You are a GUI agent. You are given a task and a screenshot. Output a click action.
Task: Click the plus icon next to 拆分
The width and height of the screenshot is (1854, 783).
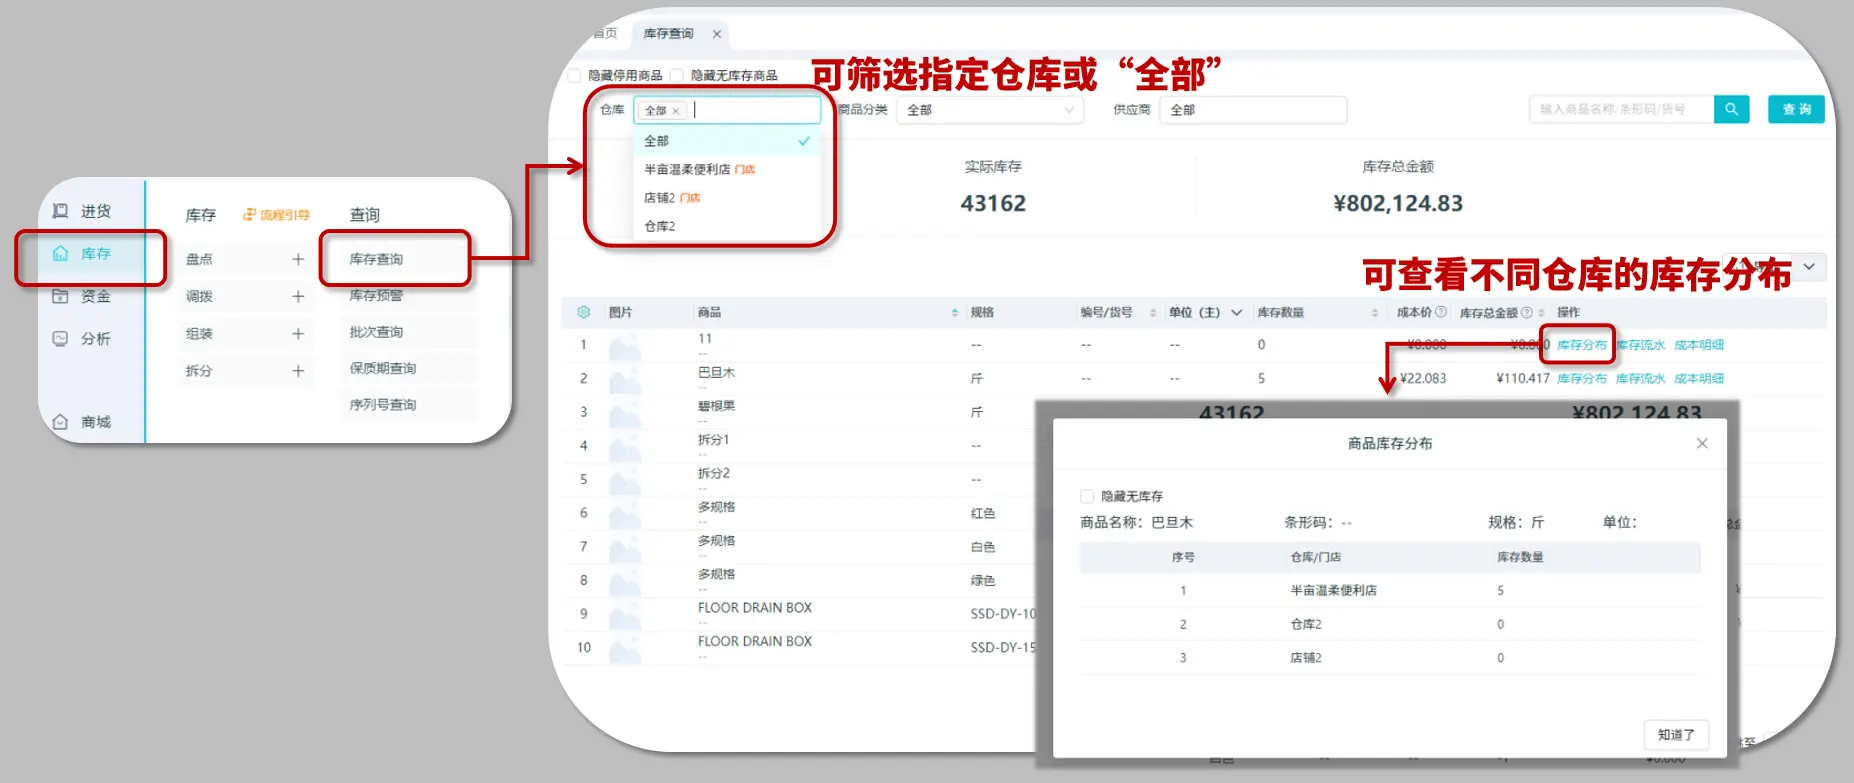click(298, 370)
